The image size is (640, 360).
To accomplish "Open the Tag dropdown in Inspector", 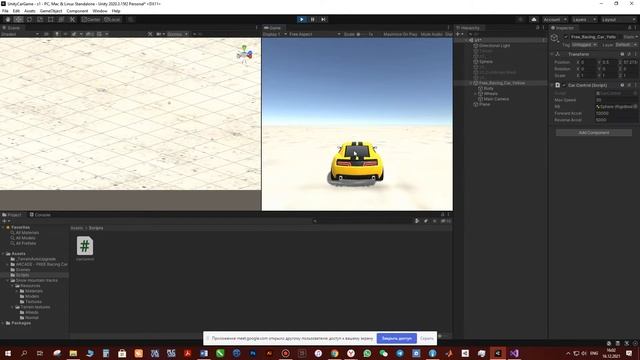I will tap(584, 44).
